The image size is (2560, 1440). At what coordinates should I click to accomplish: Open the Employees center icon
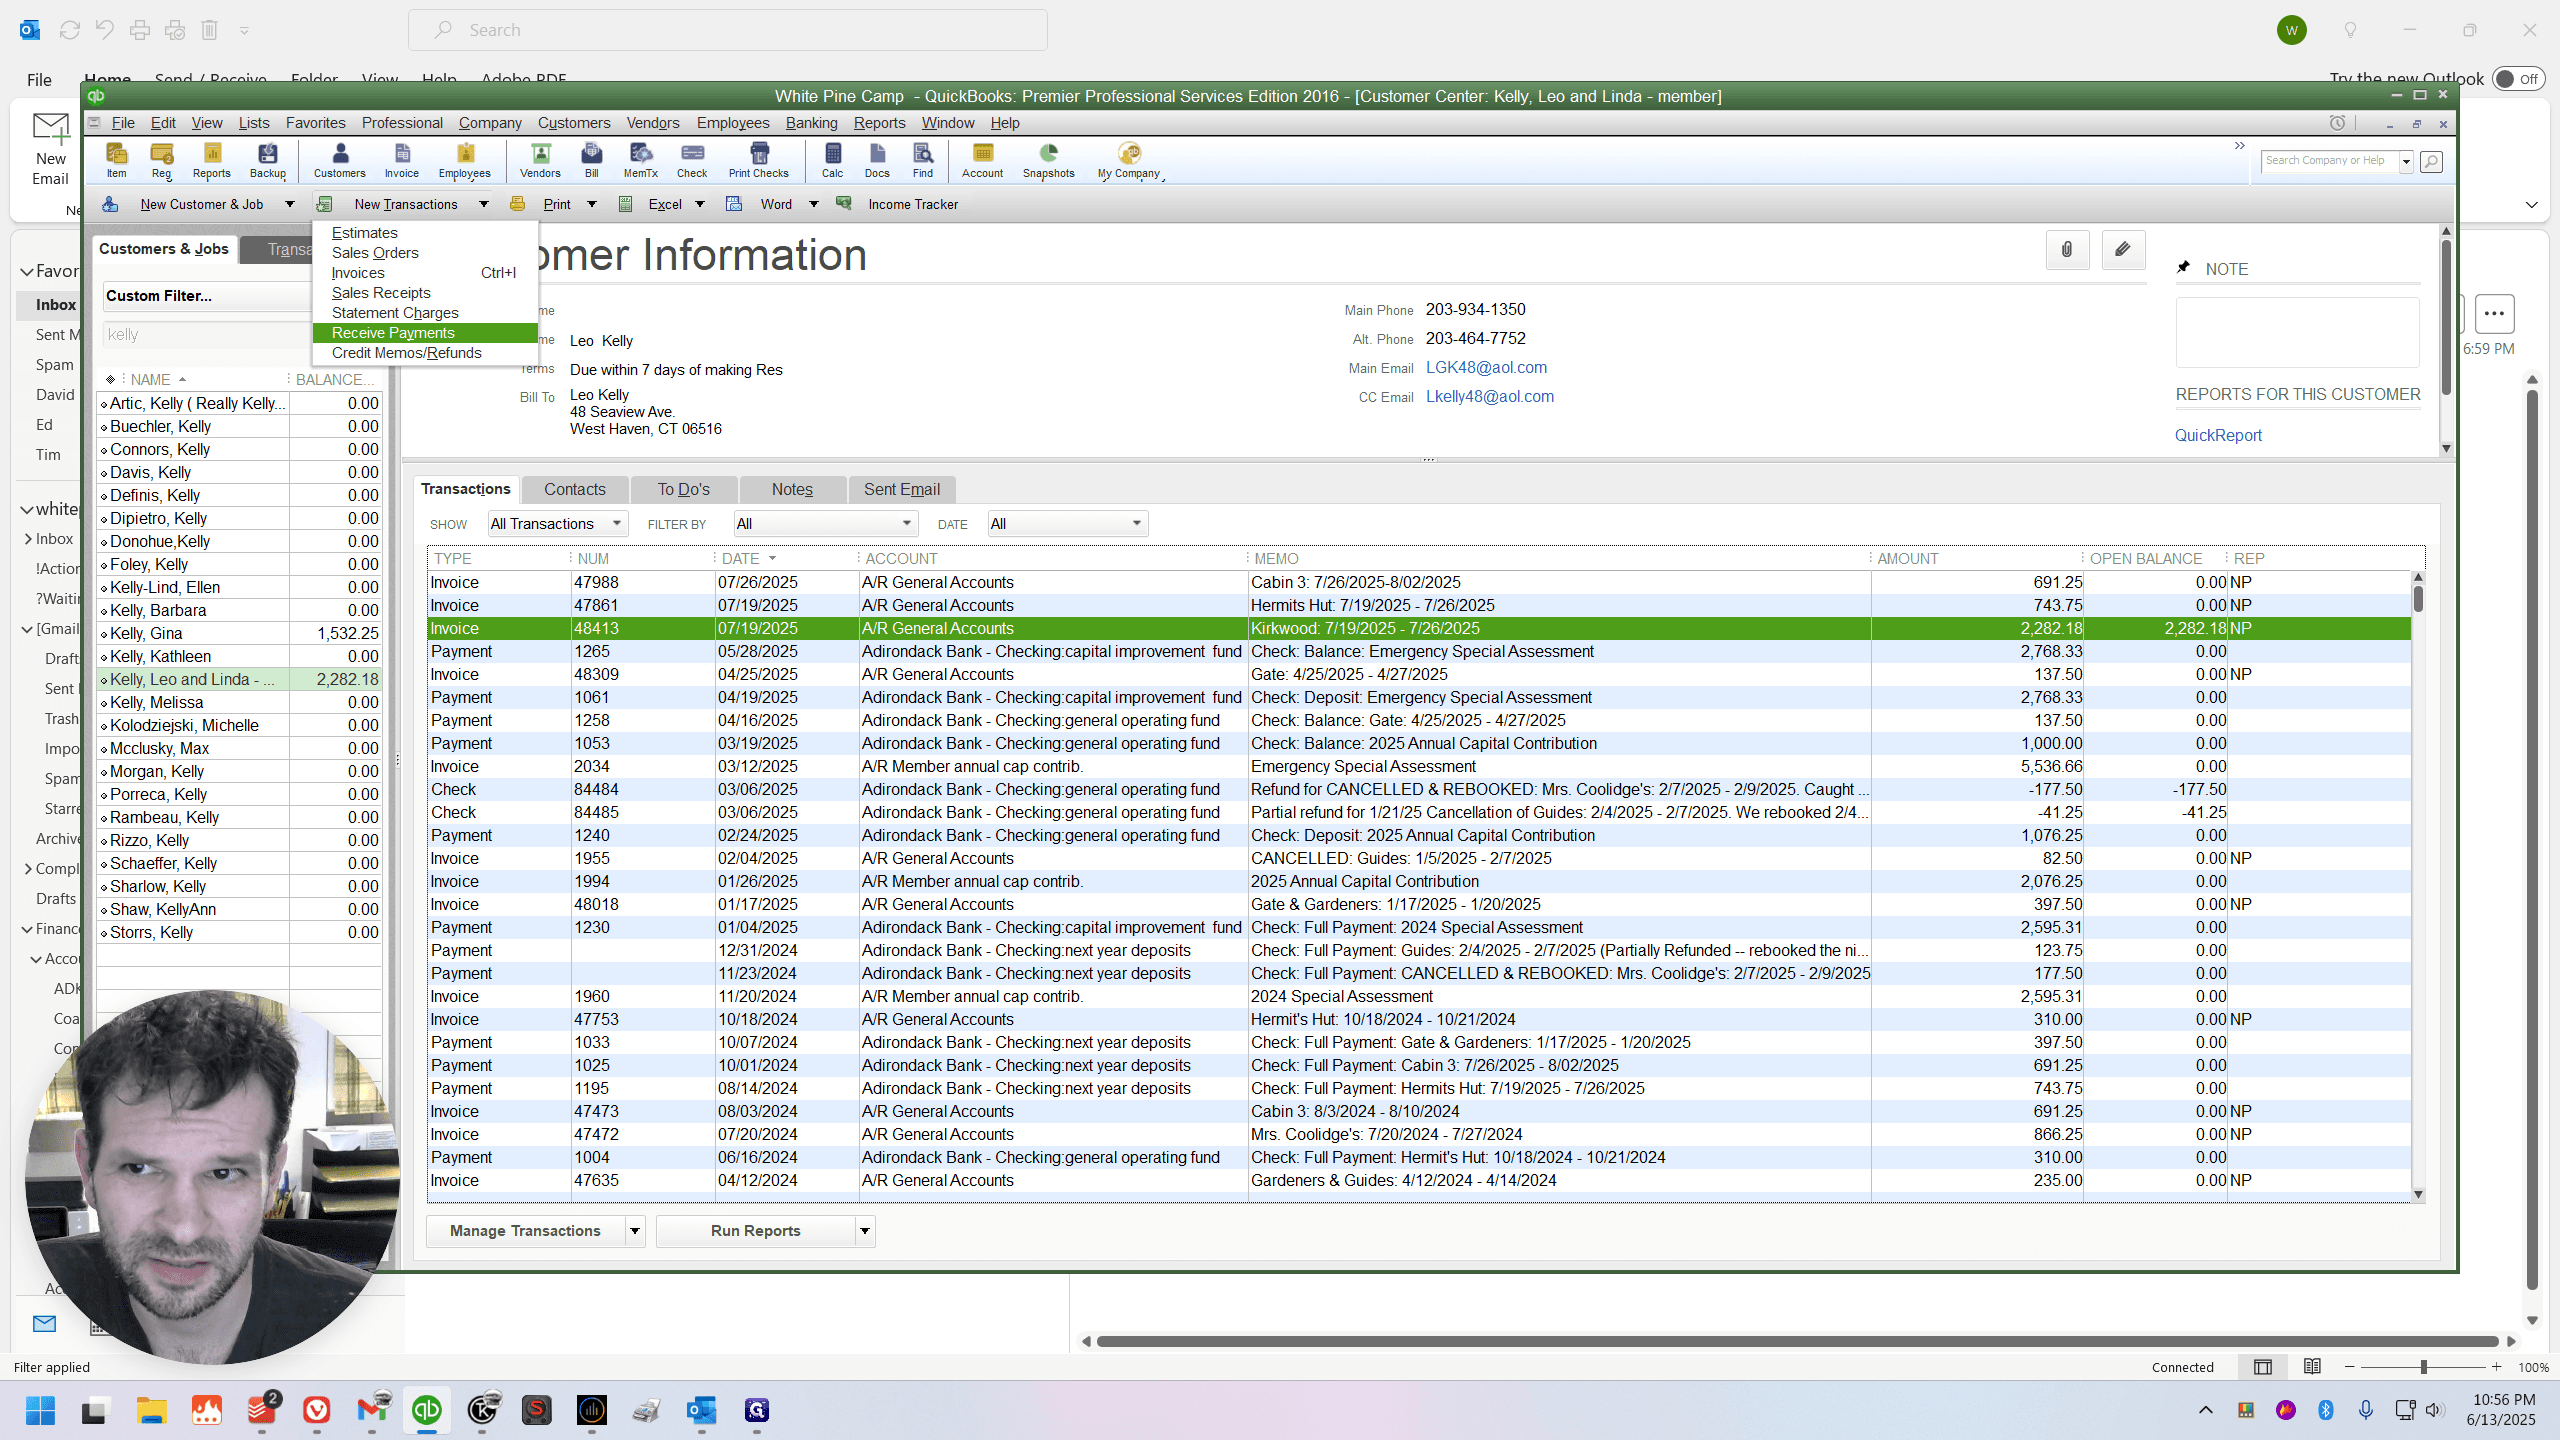point(465,160)
